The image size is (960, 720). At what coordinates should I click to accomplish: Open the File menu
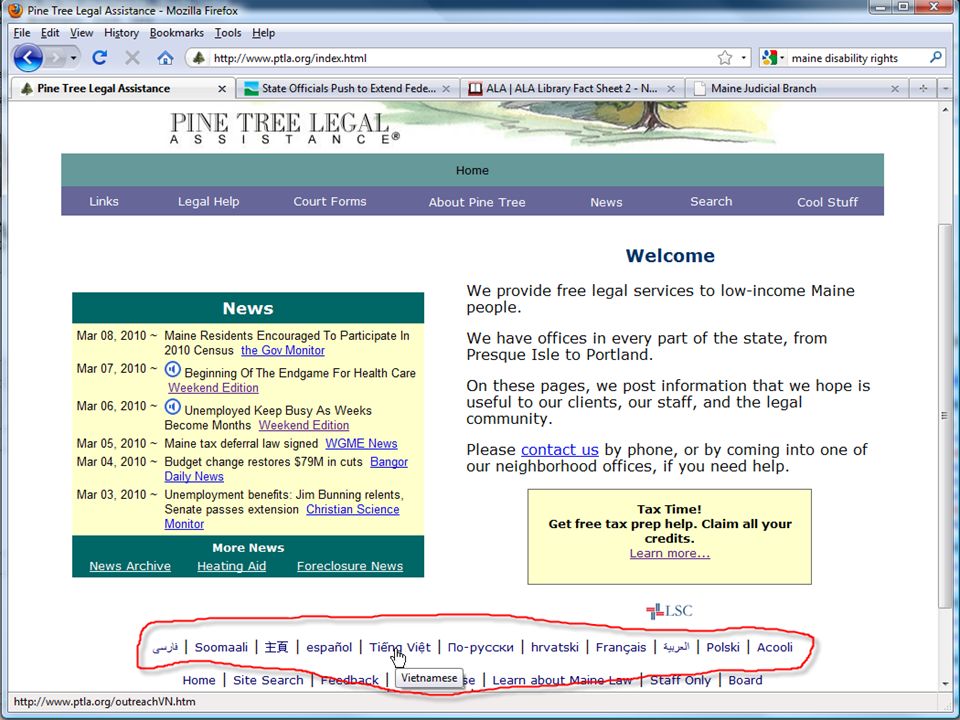click(x=21, y=33)
